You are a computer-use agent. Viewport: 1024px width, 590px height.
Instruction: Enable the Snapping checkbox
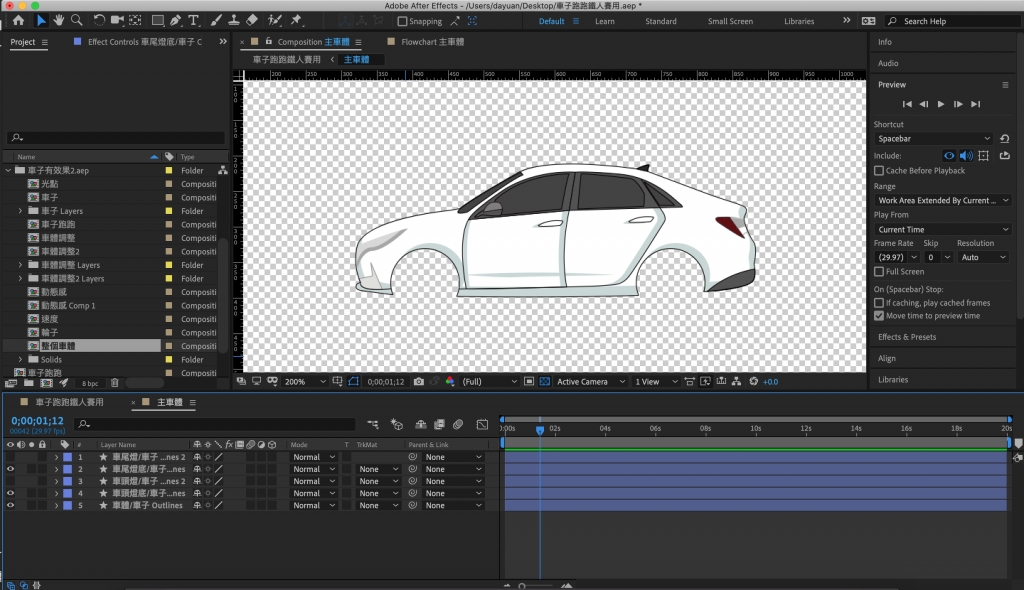click(x=403, y=21)
